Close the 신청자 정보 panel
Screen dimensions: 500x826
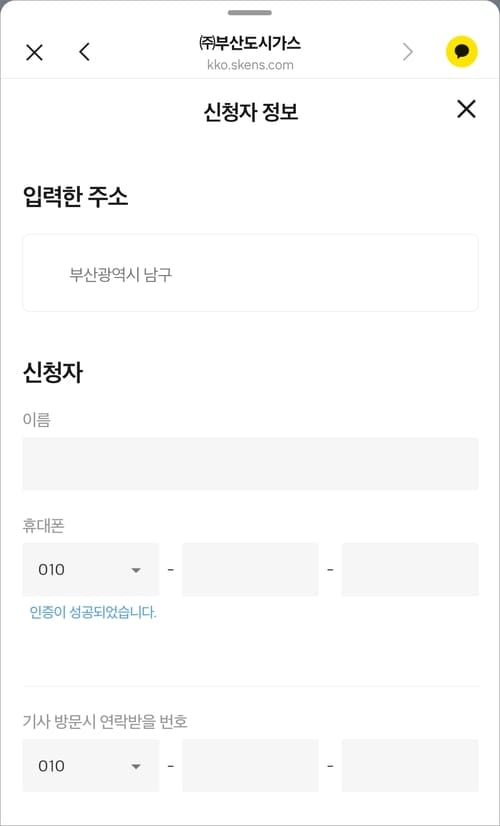pyautogui.click(x=466, y=109)
